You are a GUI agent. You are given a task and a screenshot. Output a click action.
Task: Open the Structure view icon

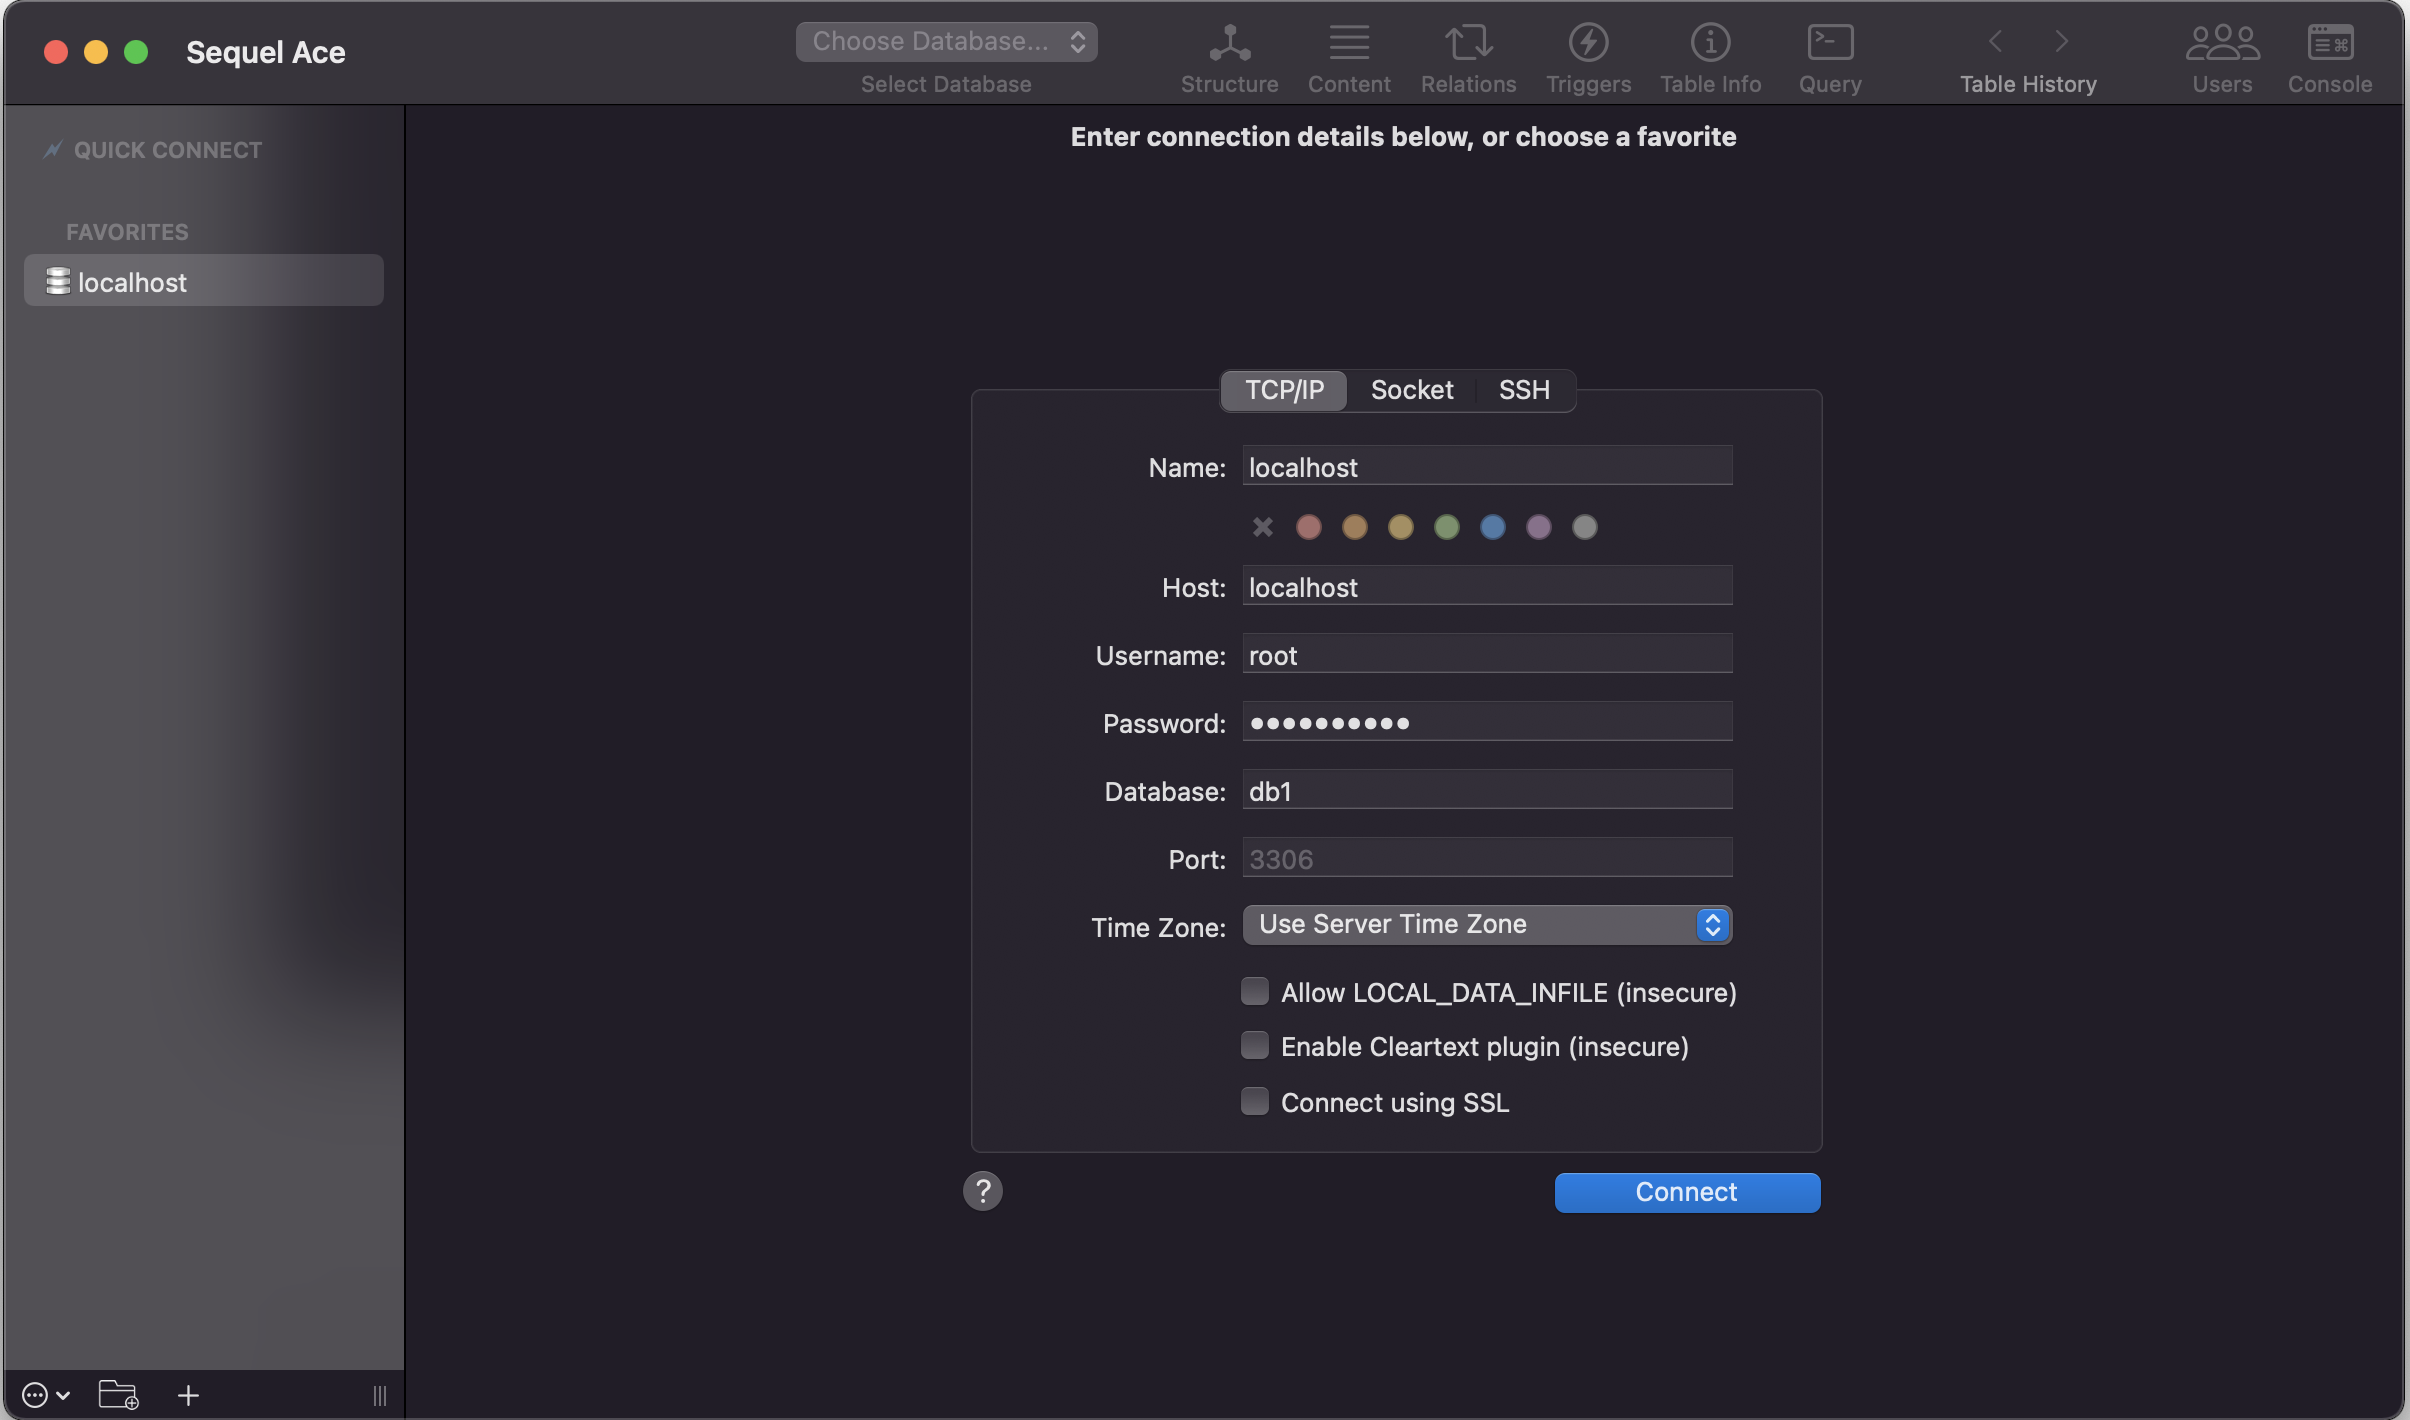coord(1229,43)
